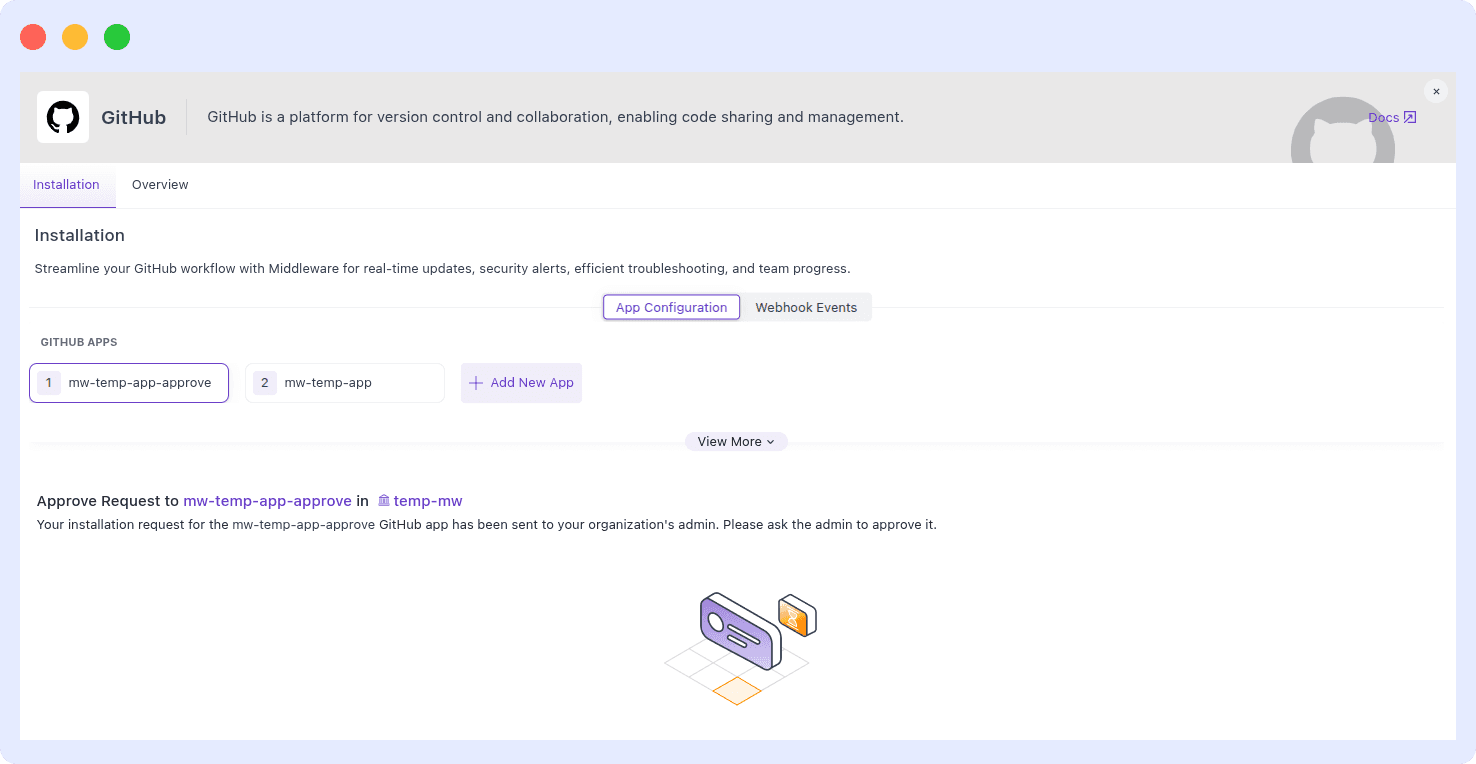Open the Docs link
The image size is (1476, 764).
coord(1383,117)
